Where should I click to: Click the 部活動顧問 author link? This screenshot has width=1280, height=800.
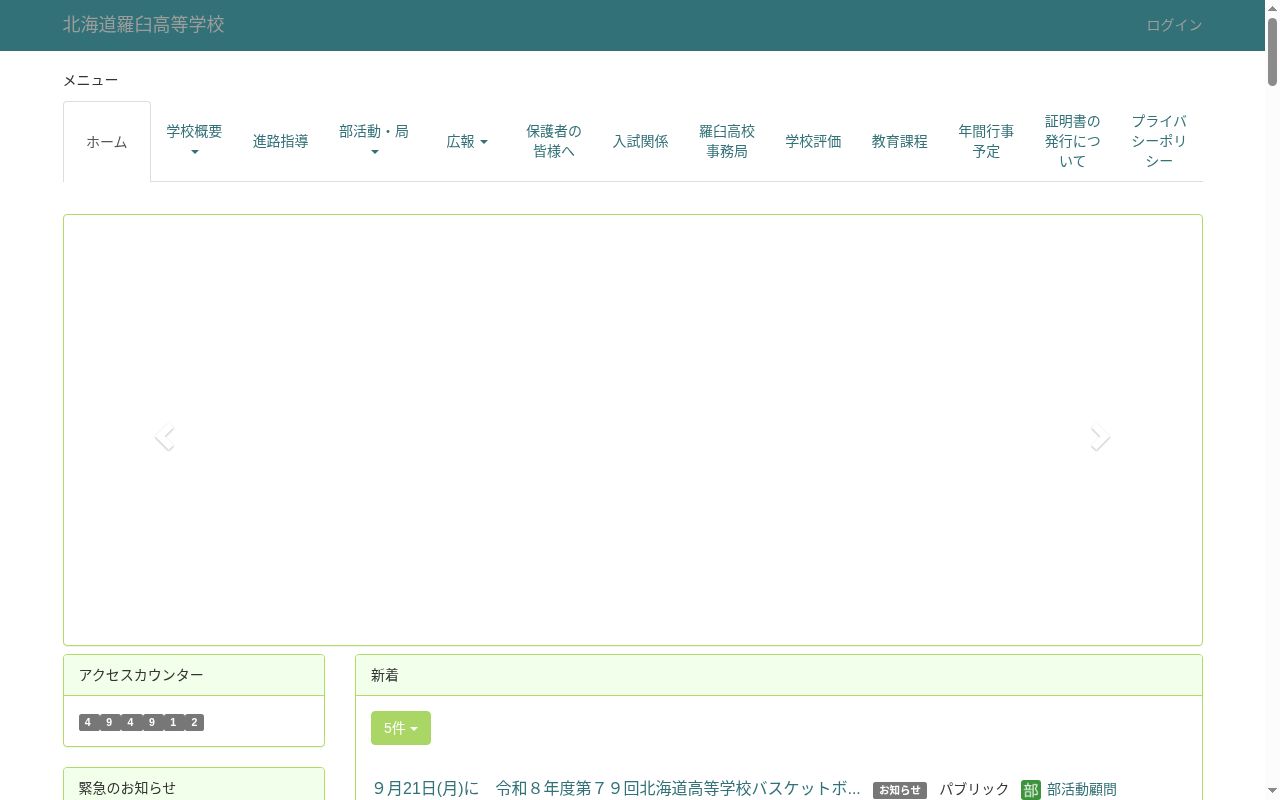[x=1082, y=790]
